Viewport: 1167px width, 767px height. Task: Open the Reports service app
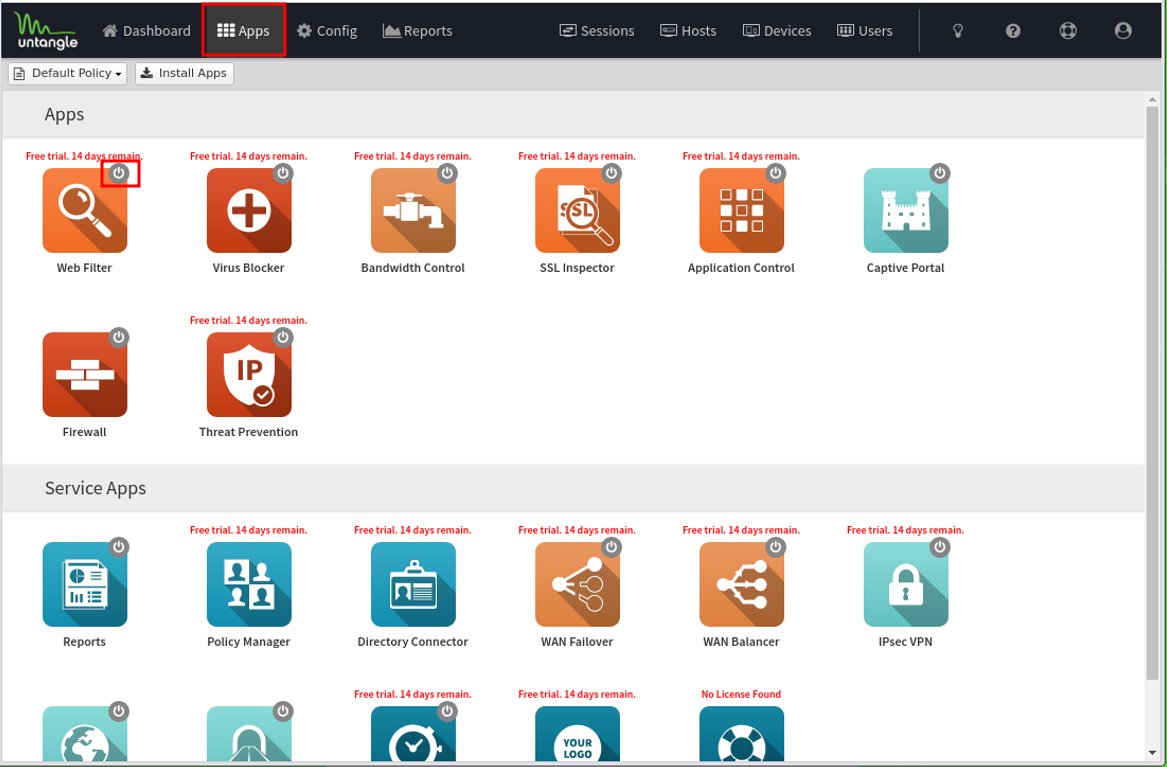[x=85, y=584]
